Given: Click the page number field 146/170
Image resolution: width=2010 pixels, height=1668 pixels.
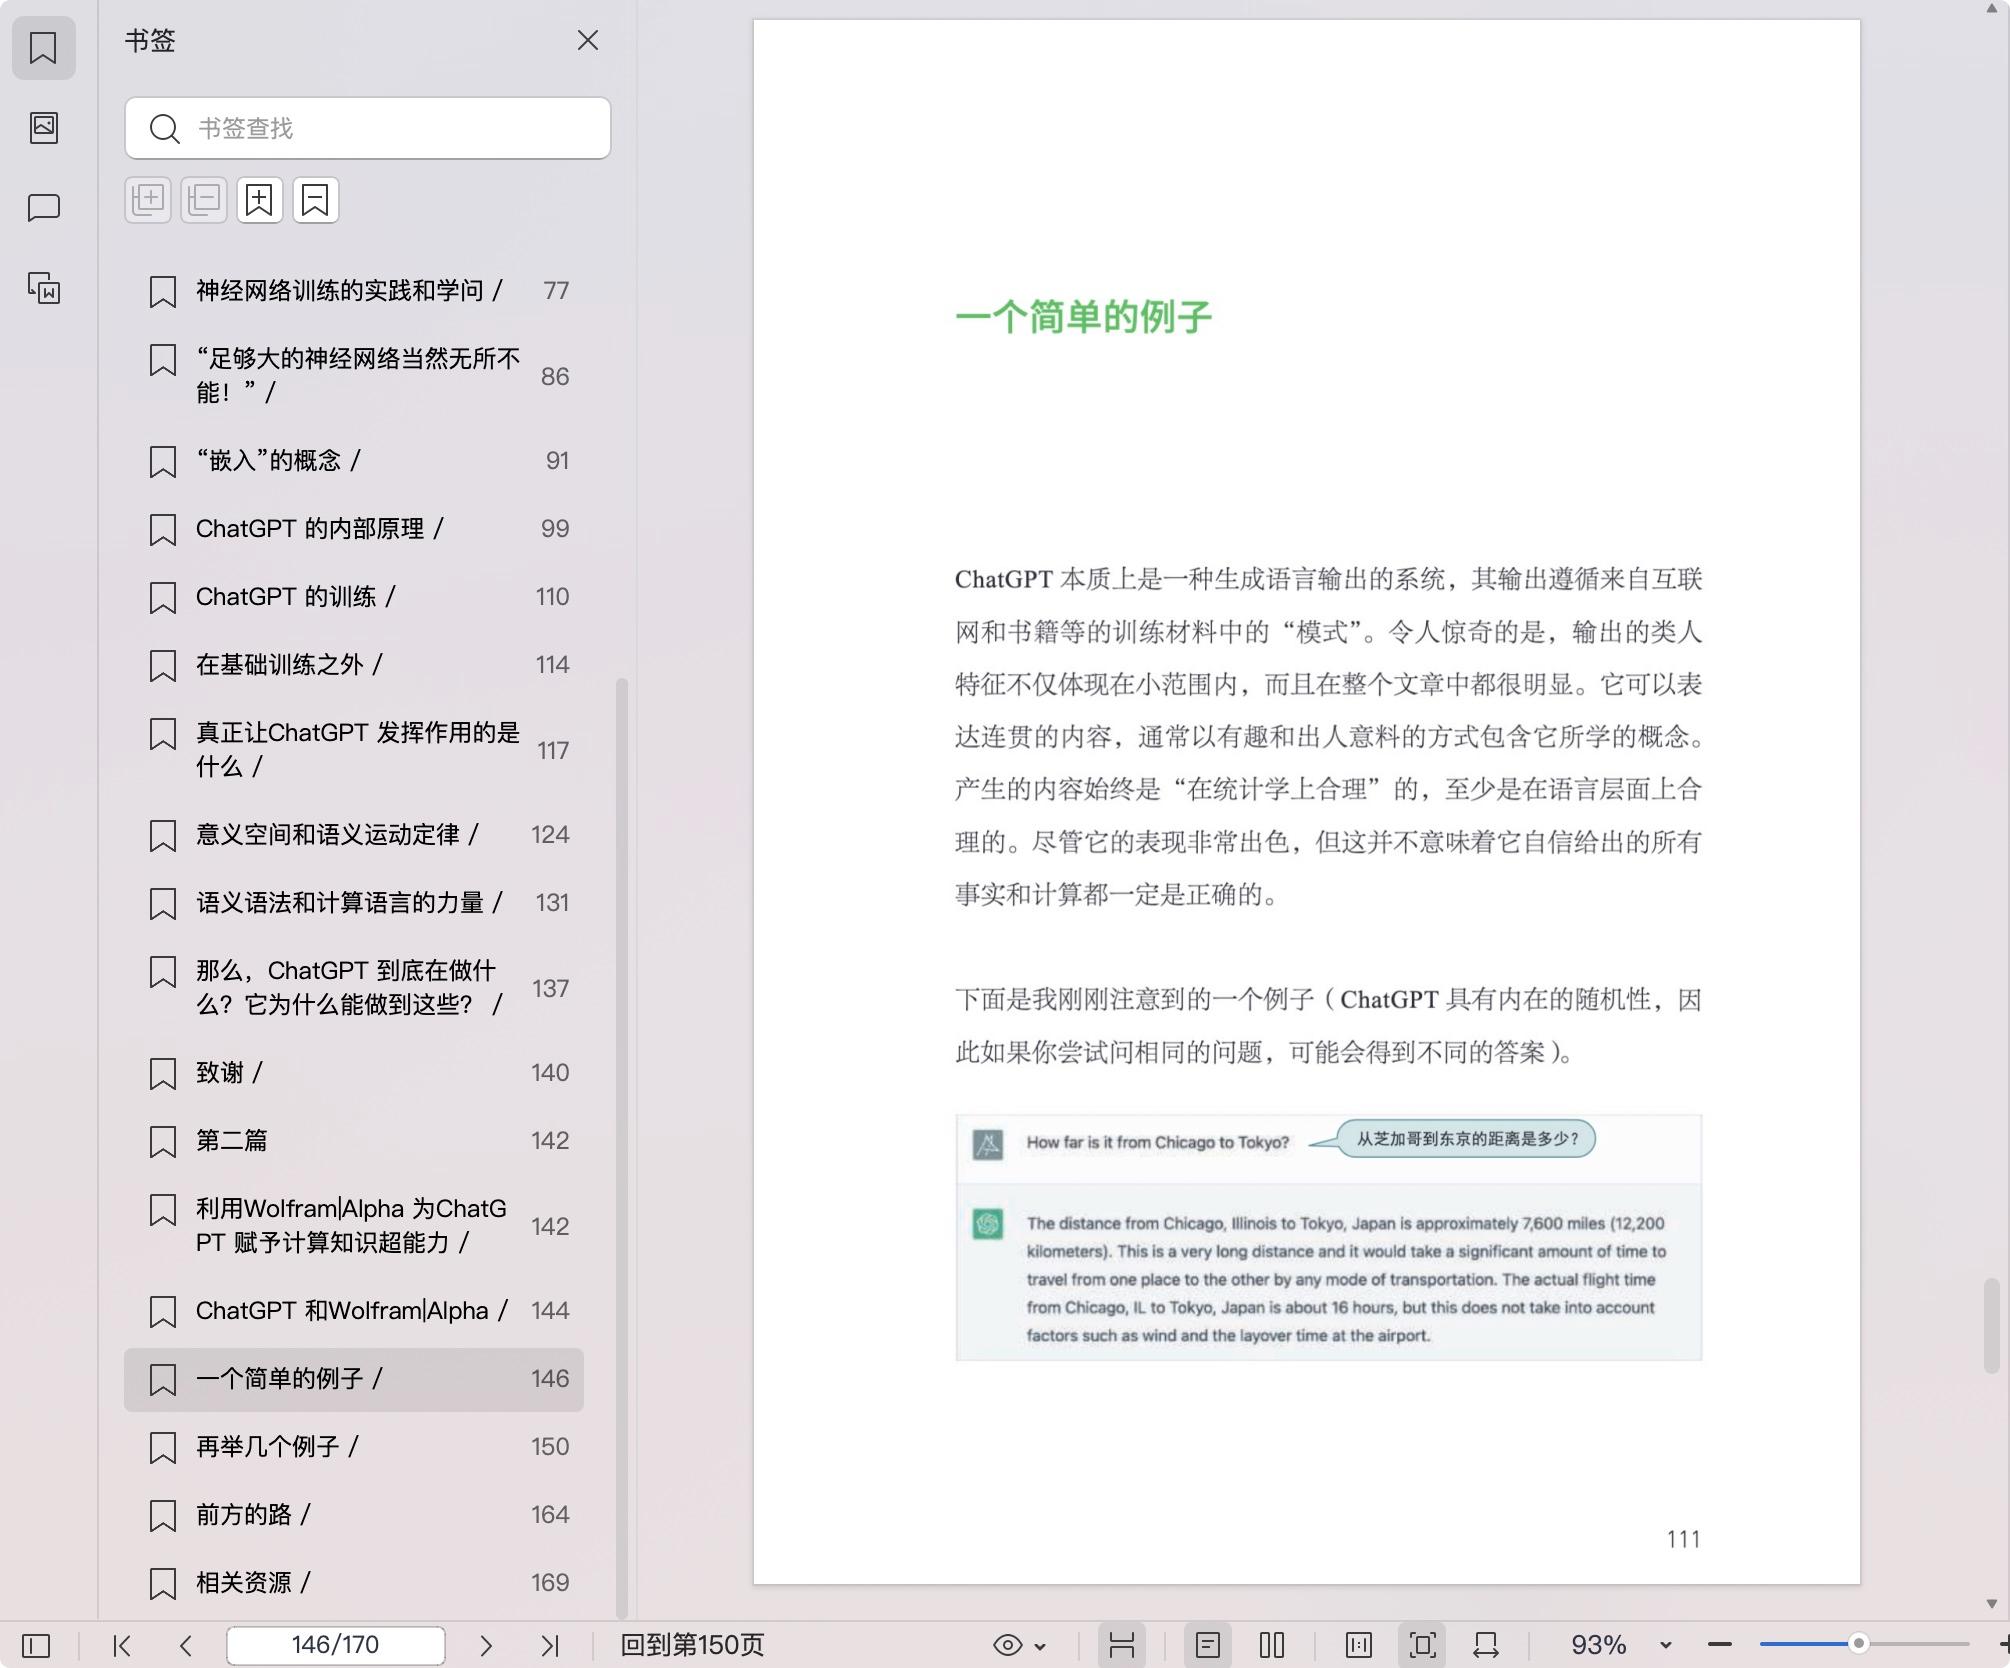Looking at the screenshot, I should 335,1645.
